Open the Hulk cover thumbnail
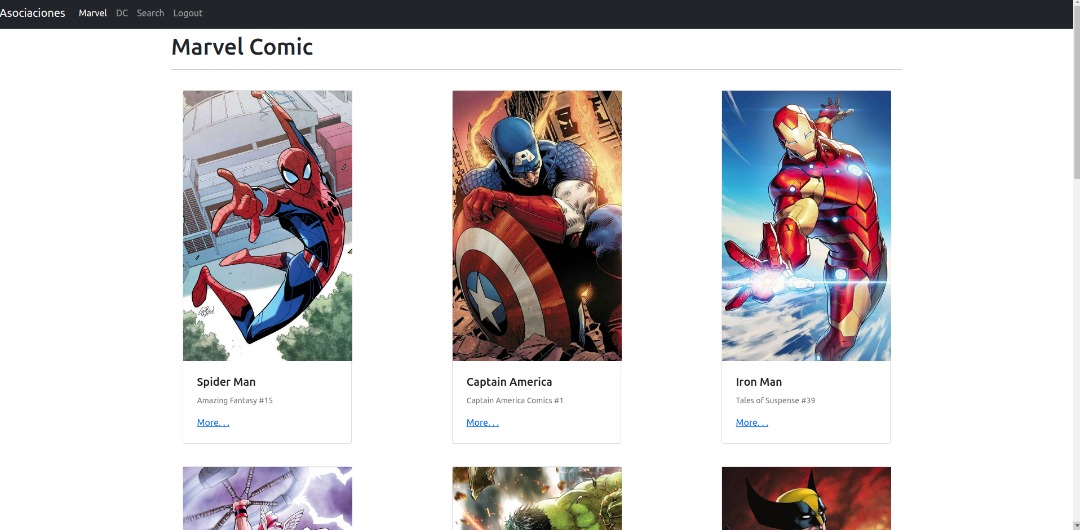 [537, 498]
